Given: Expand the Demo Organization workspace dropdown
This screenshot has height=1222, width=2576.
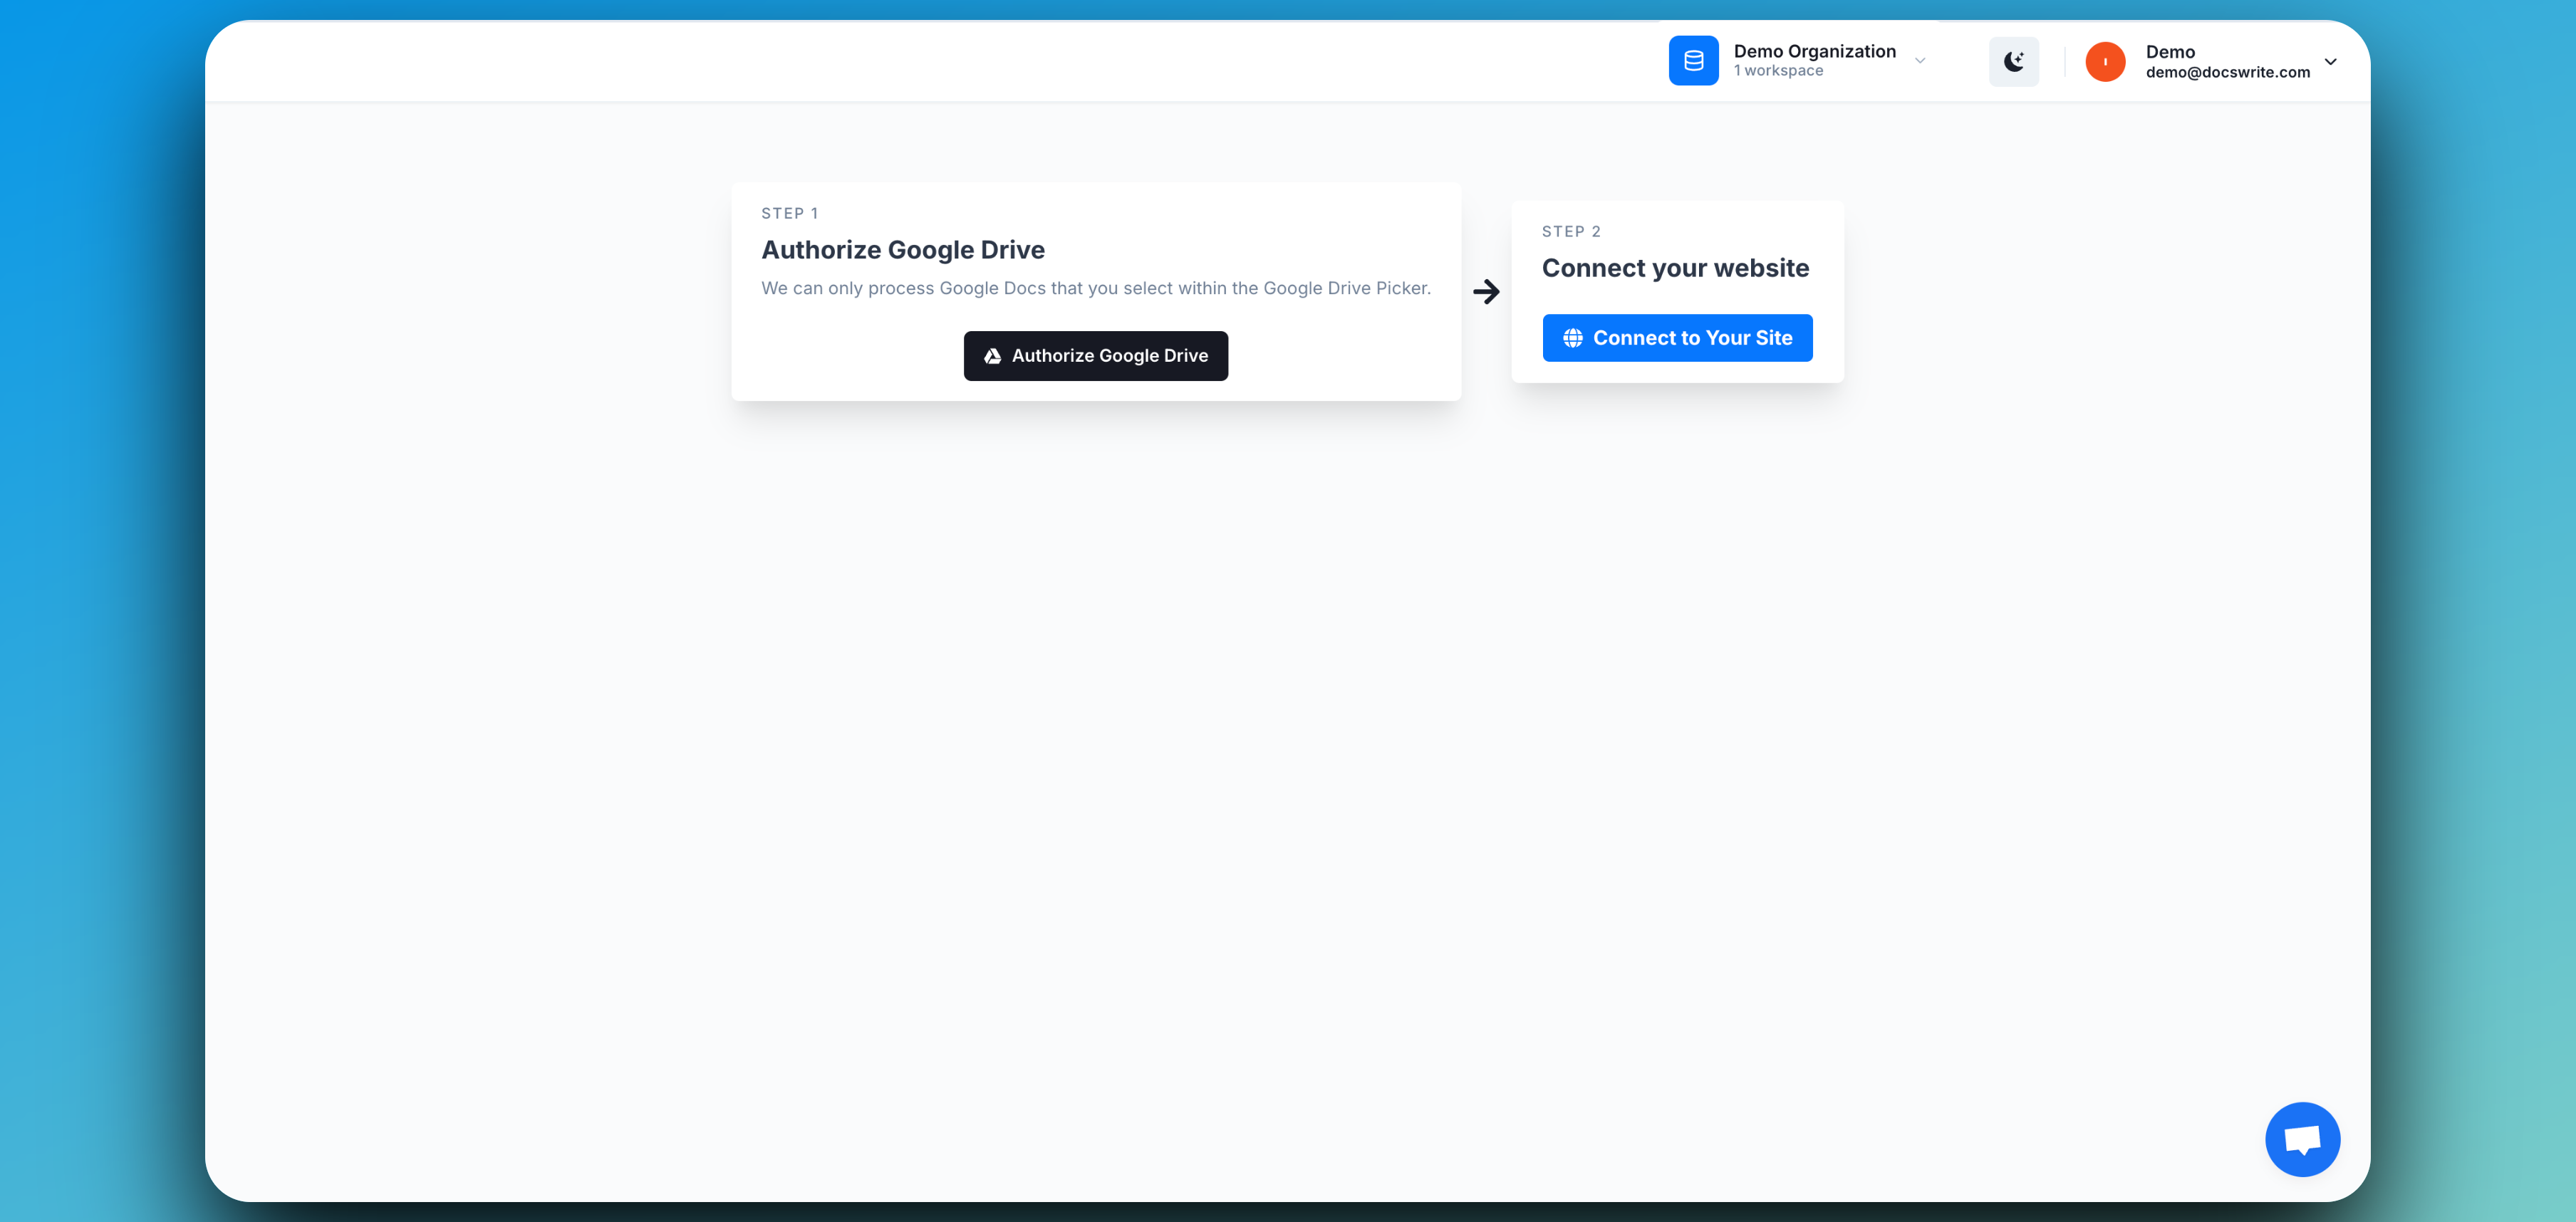Looking at the screenshot, I should (x=1920, y=60).
